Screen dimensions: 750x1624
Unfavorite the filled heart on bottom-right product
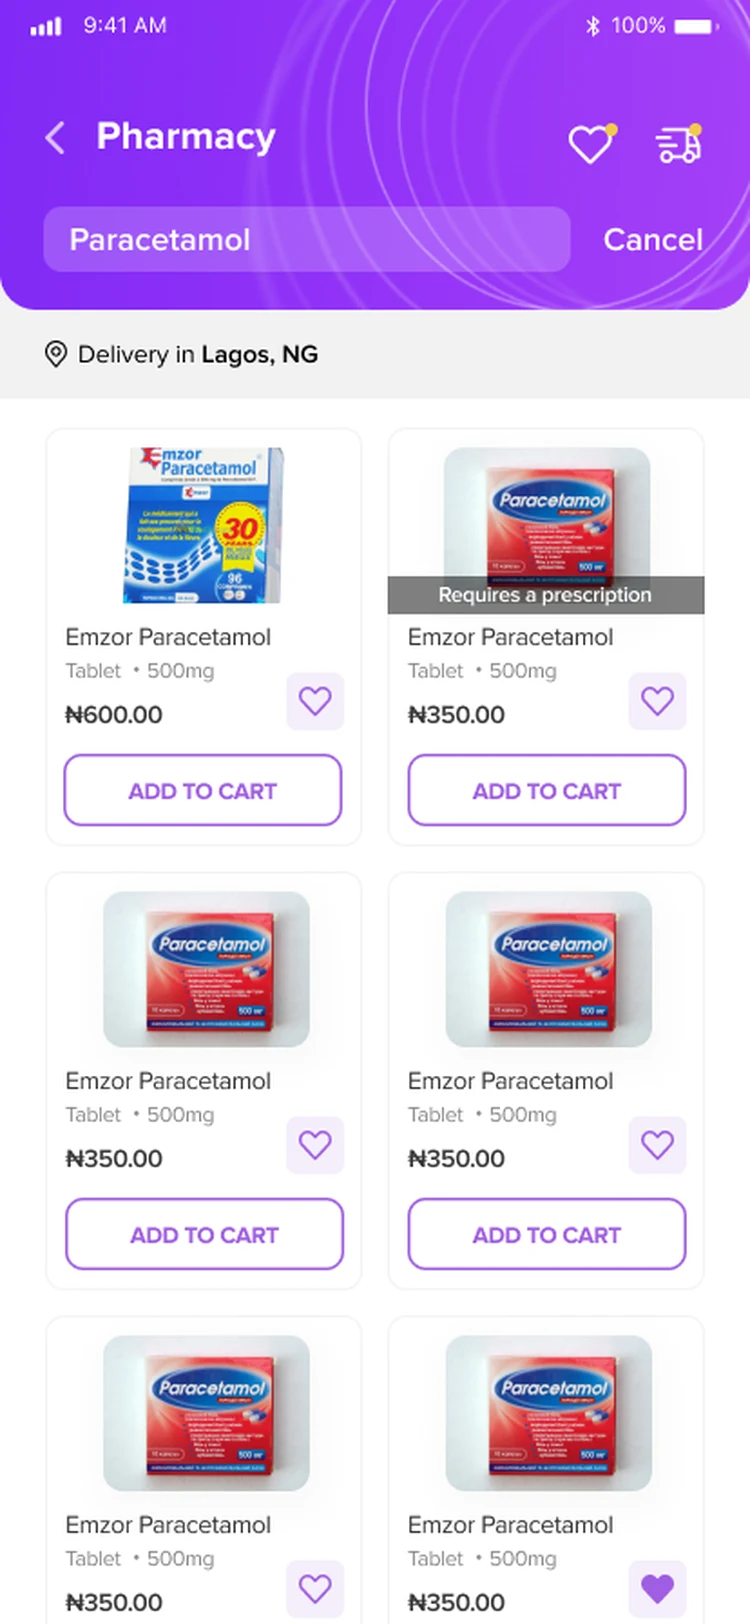[657, 1589]
